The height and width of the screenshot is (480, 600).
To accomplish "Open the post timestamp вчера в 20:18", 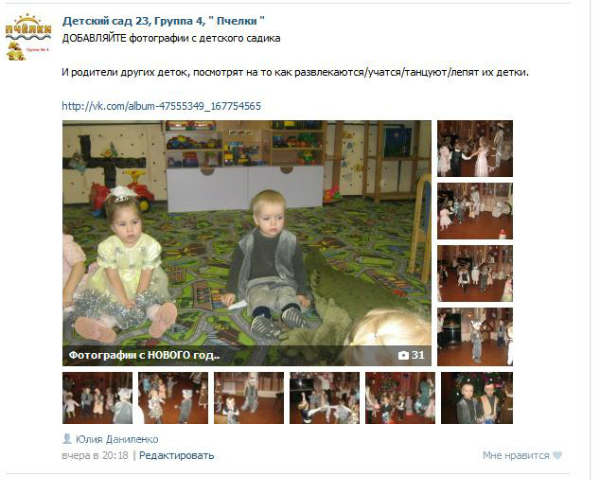I will [95, 456].
